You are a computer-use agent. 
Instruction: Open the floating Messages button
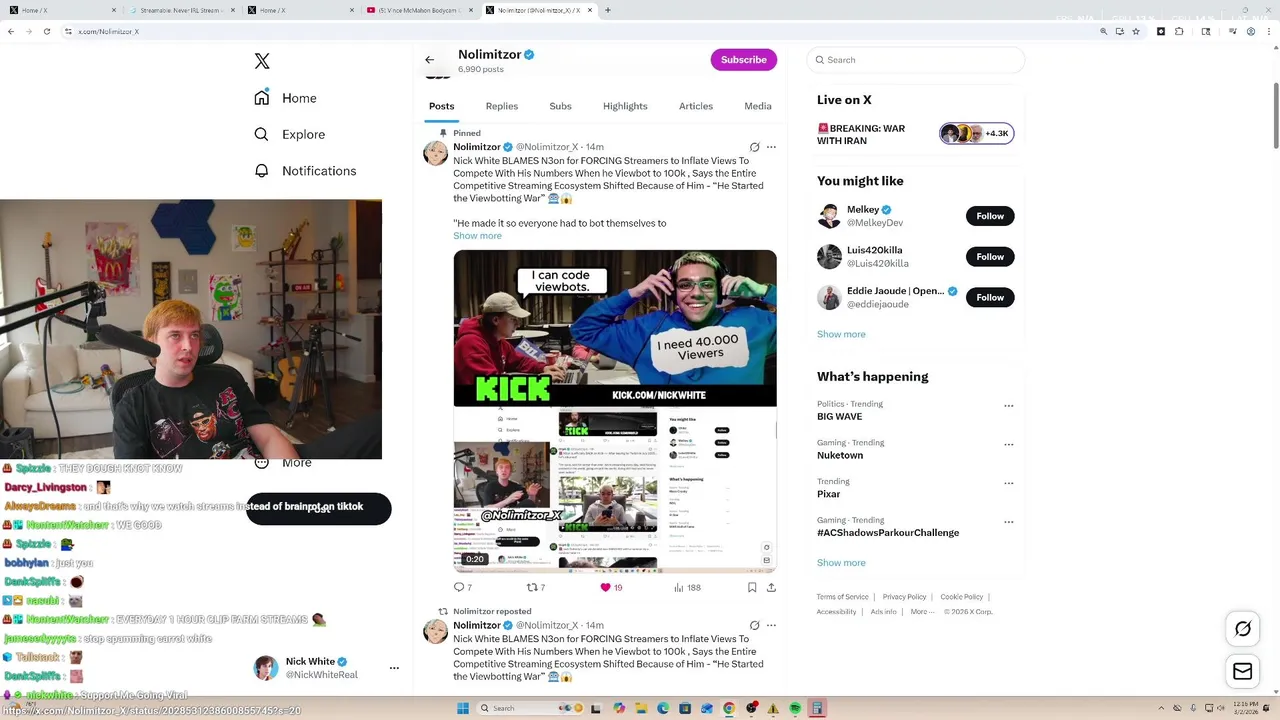point(1243,672)
